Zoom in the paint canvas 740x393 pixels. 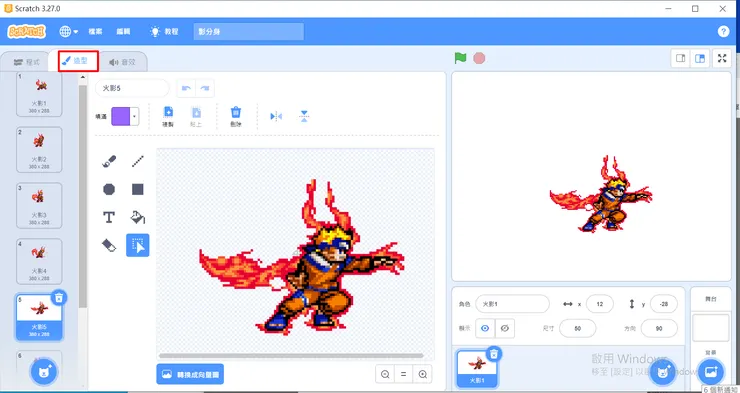click(422, 374)
